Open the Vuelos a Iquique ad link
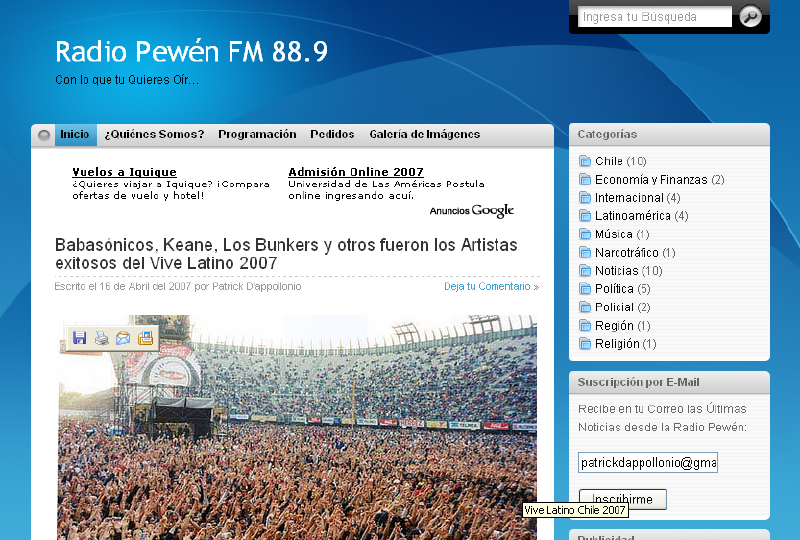 tap(124, 172)
